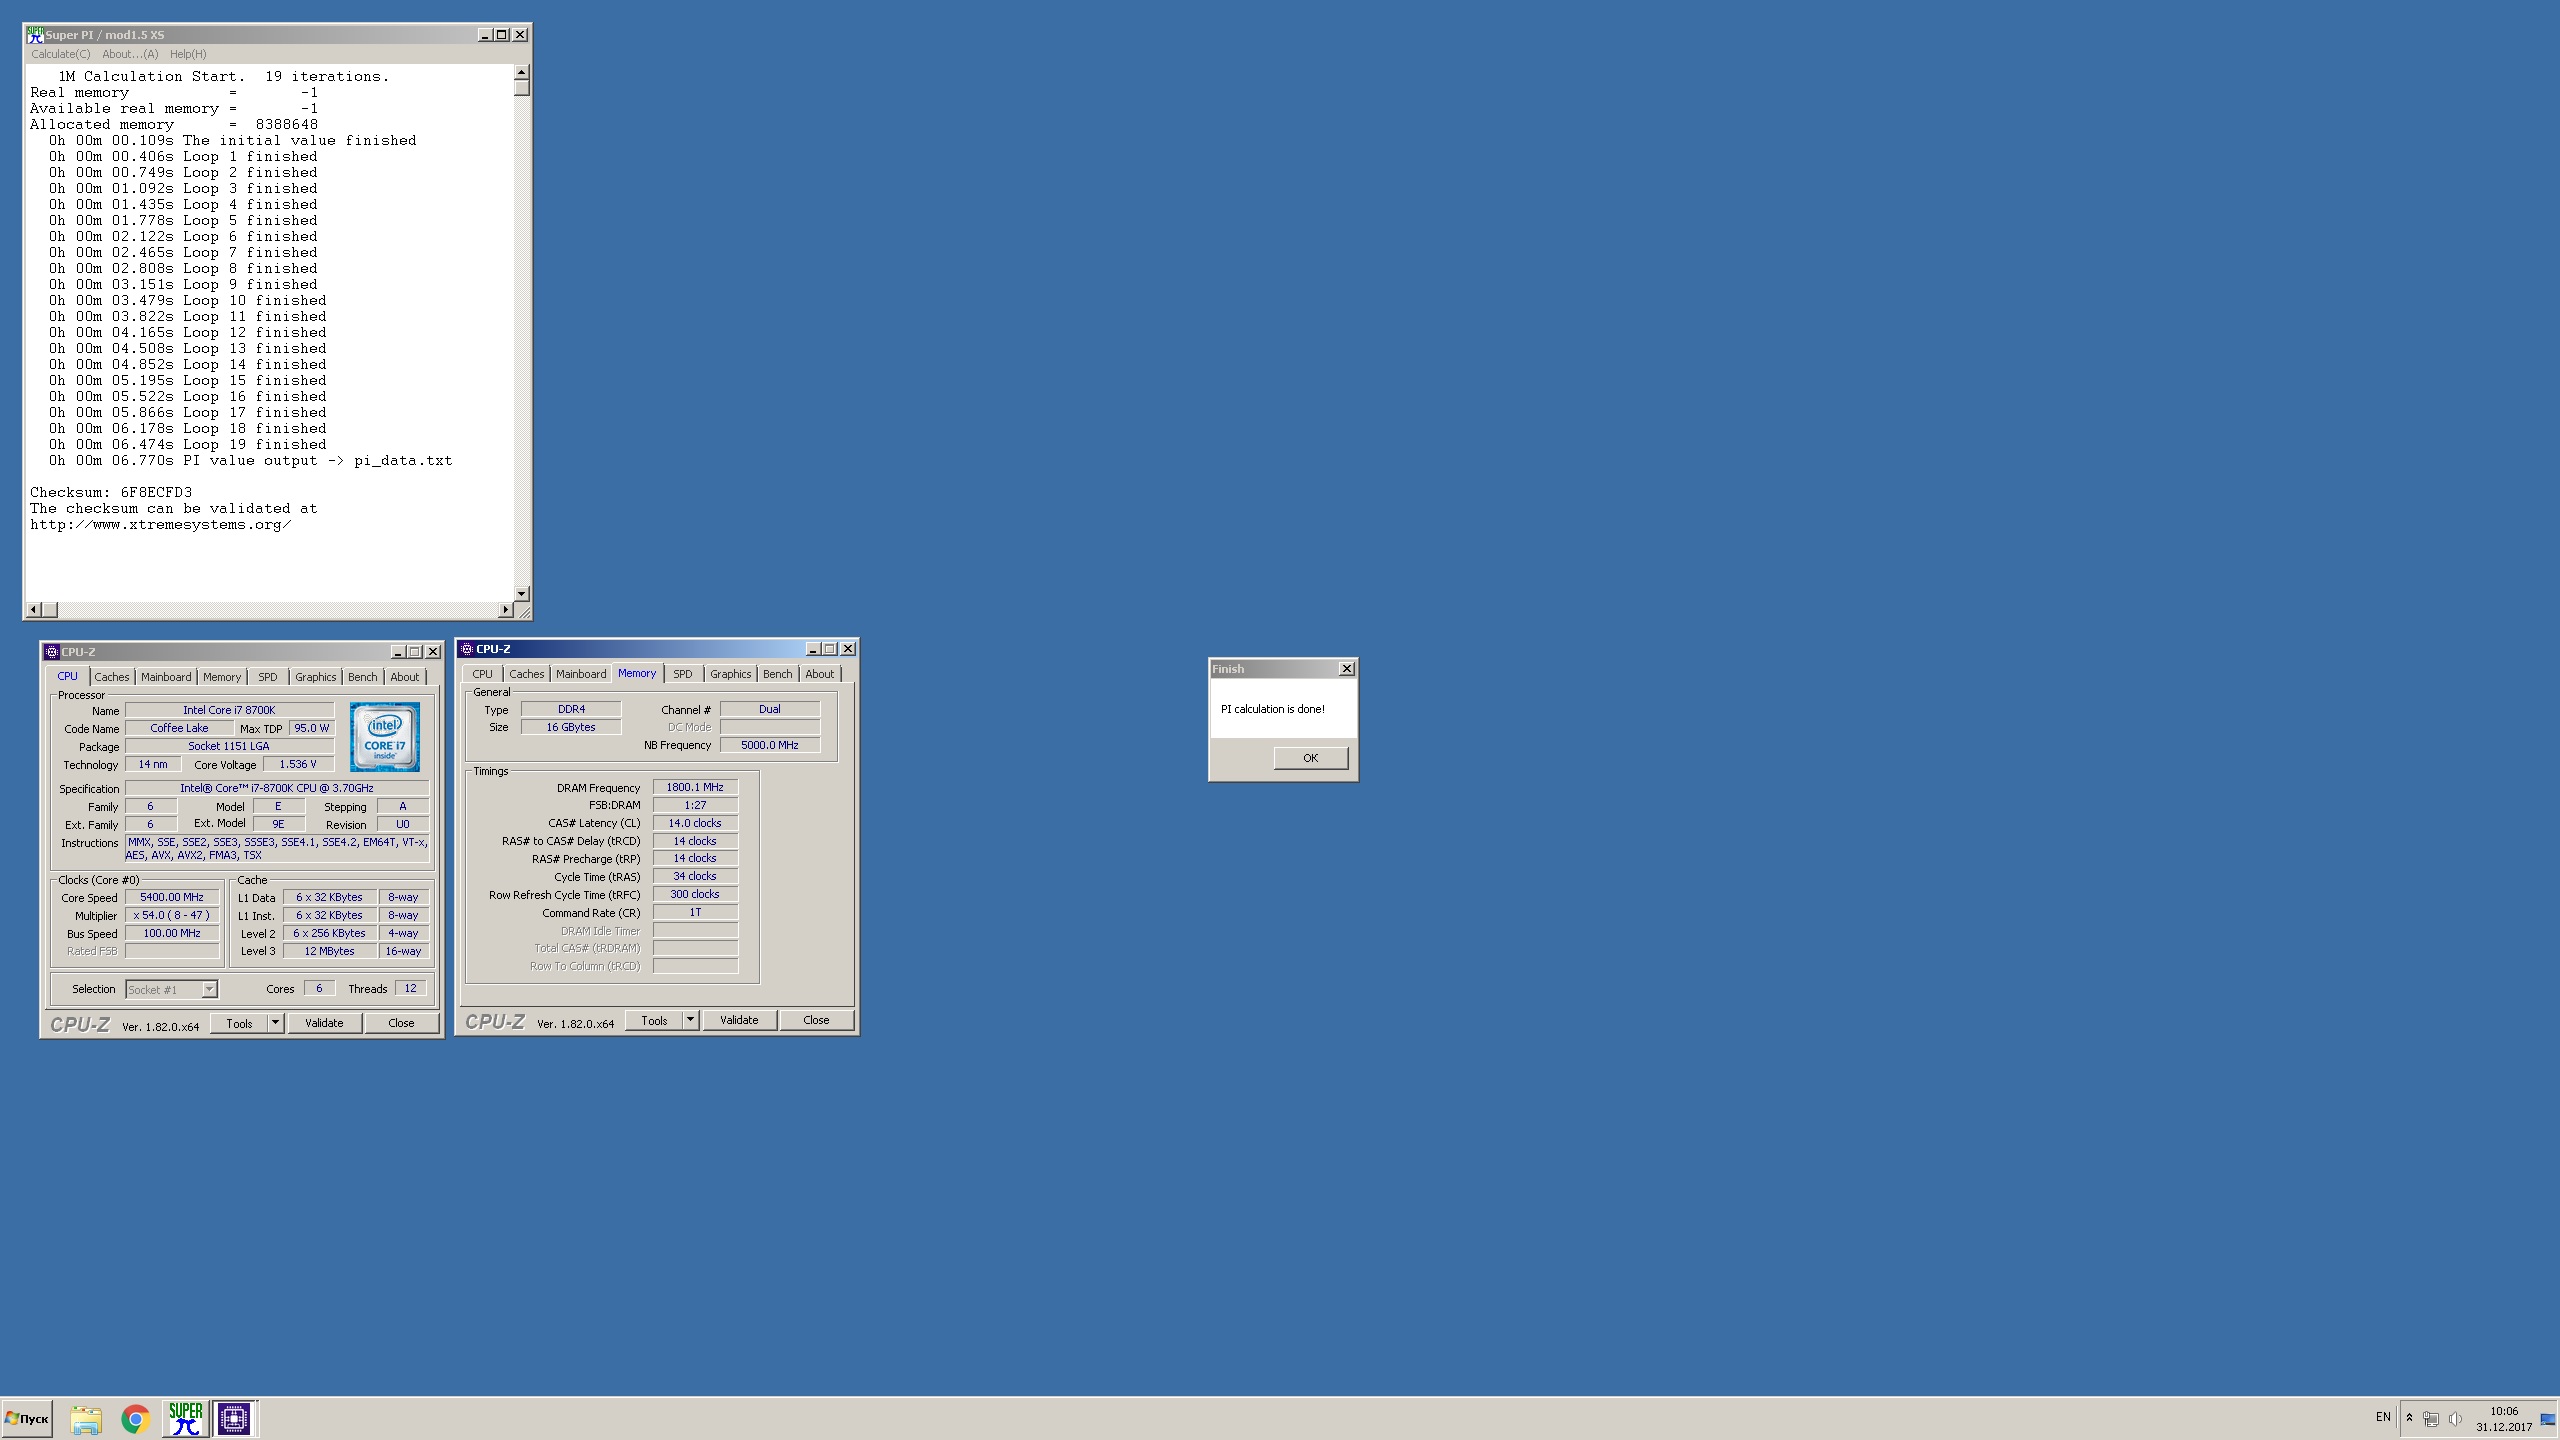
Task: Click left CPU-Z window title icon
Action: pos(52,652)
